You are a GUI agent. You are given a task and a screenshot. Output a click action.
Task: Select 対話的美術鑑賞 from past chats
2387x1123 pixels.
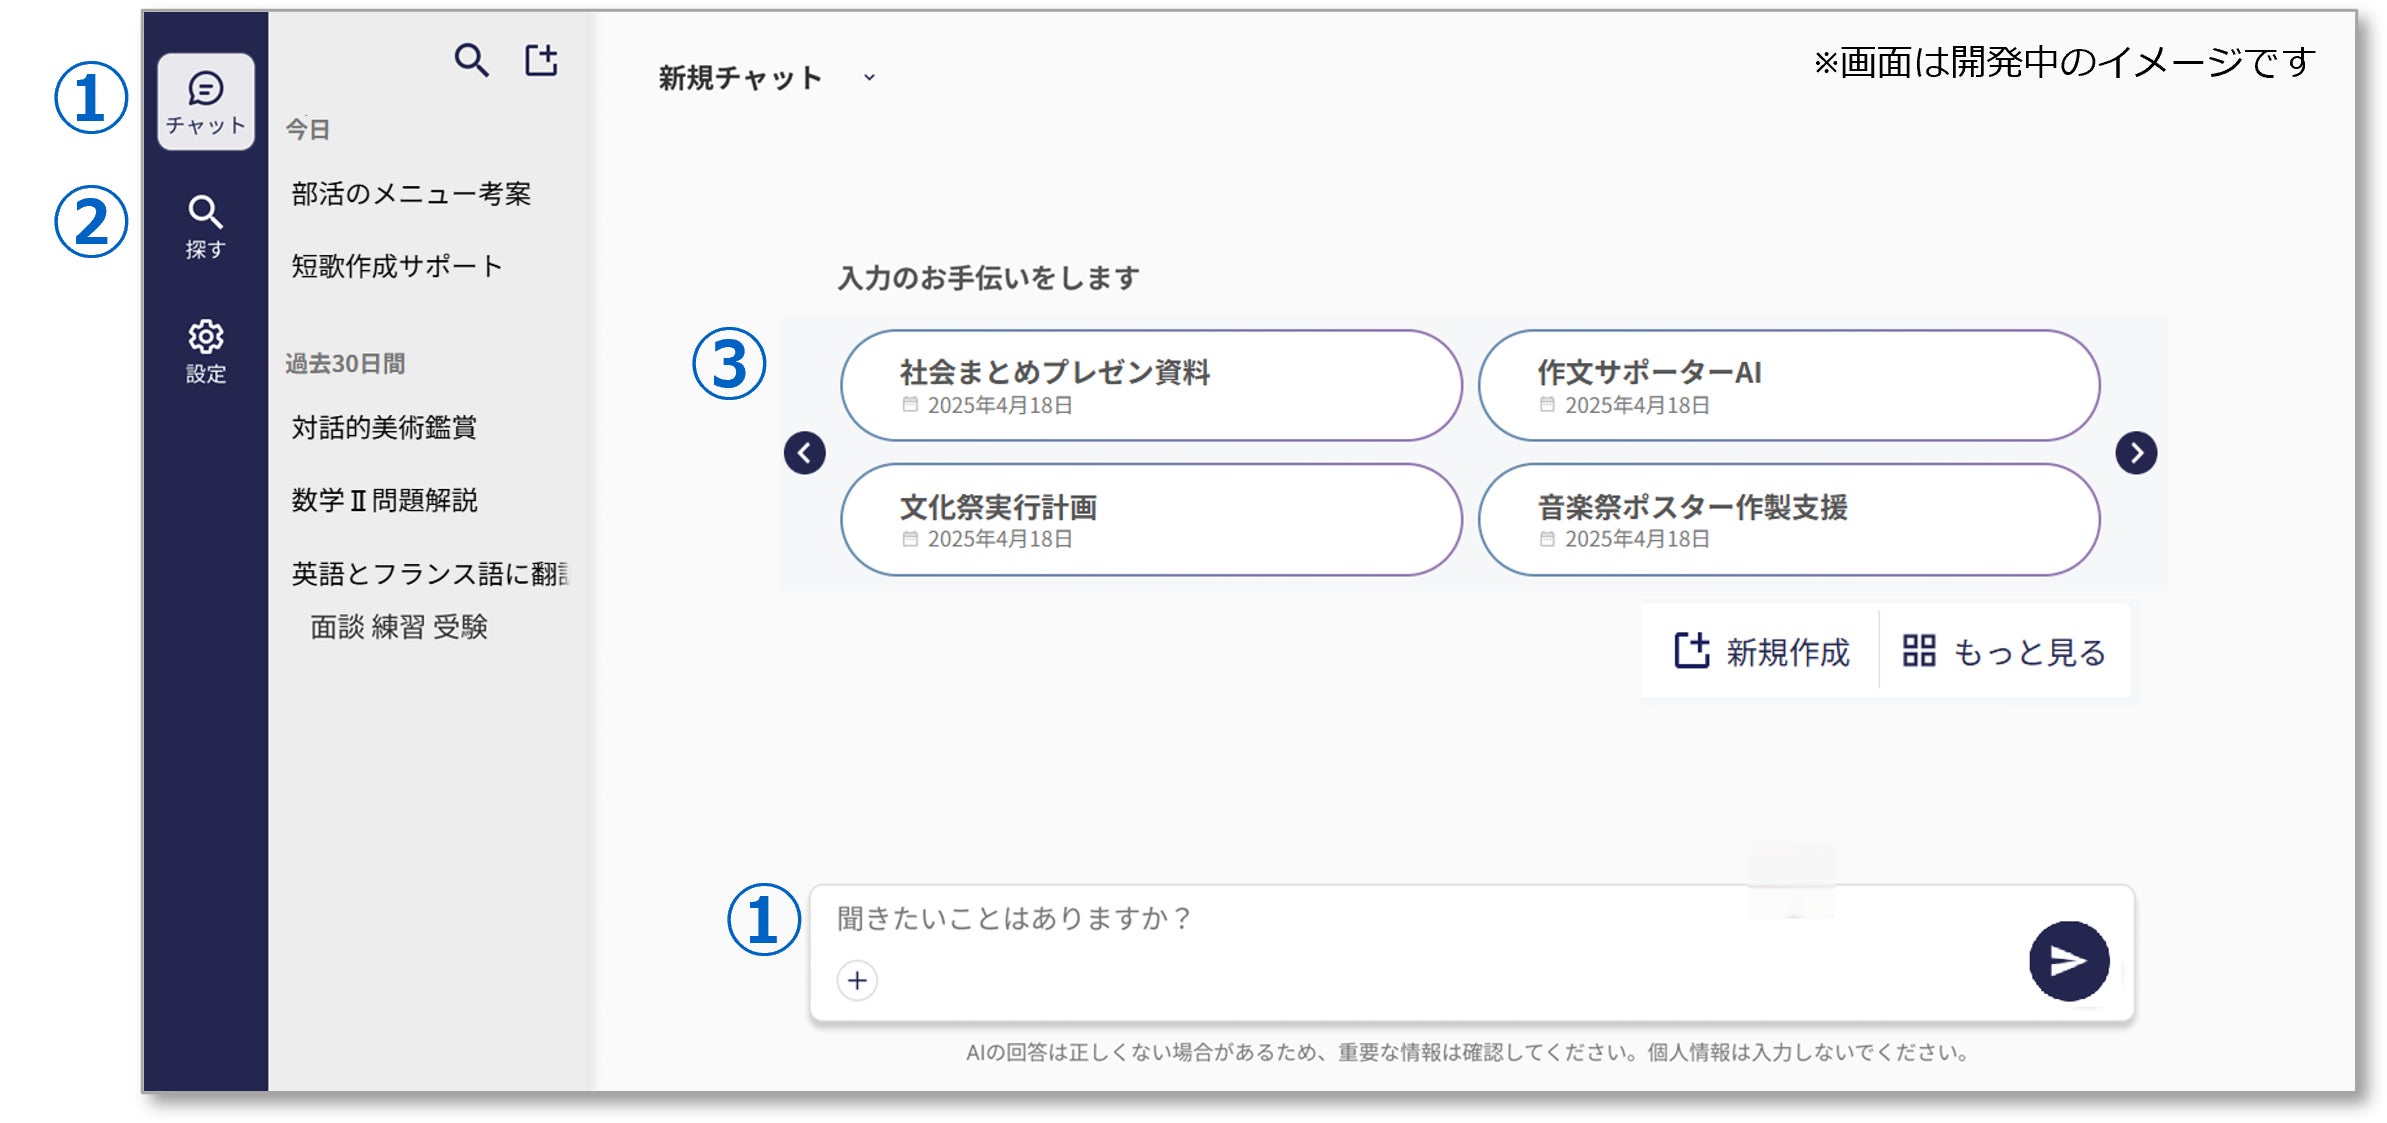coord(384,428)
